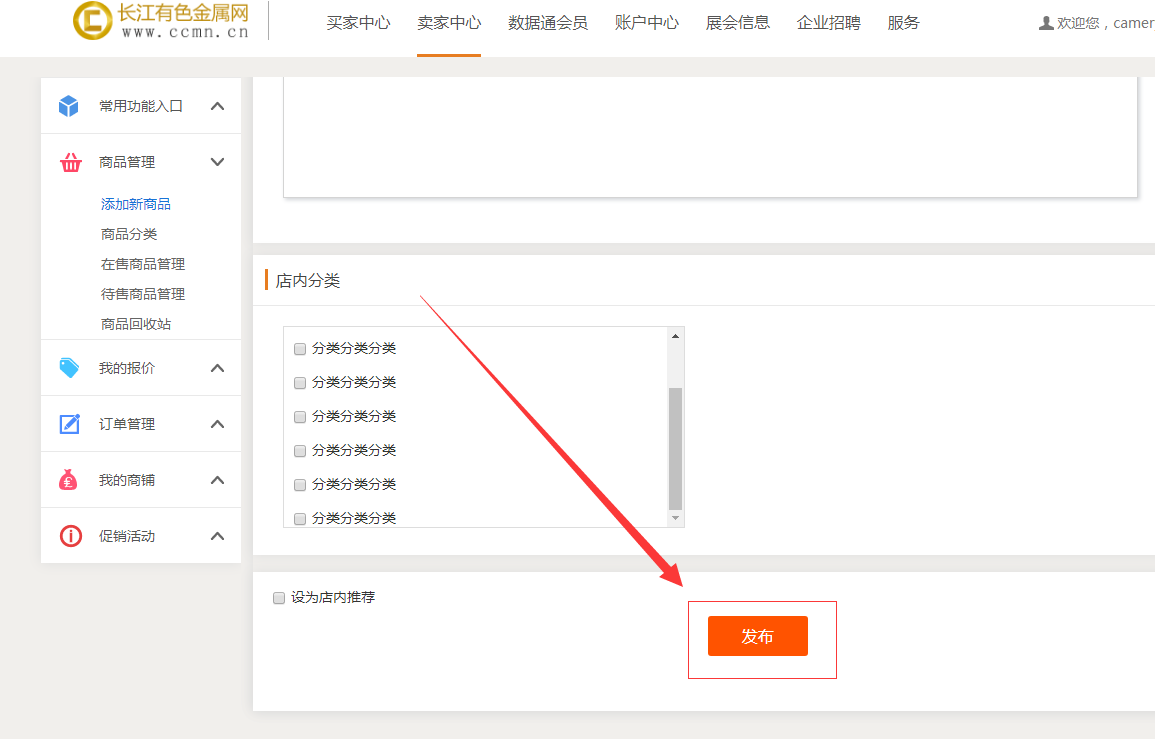Click the user avatar icon beside 欢迎您
Image resolution: width=1155 pixels, height=739 pixels.
(1046, 23)
